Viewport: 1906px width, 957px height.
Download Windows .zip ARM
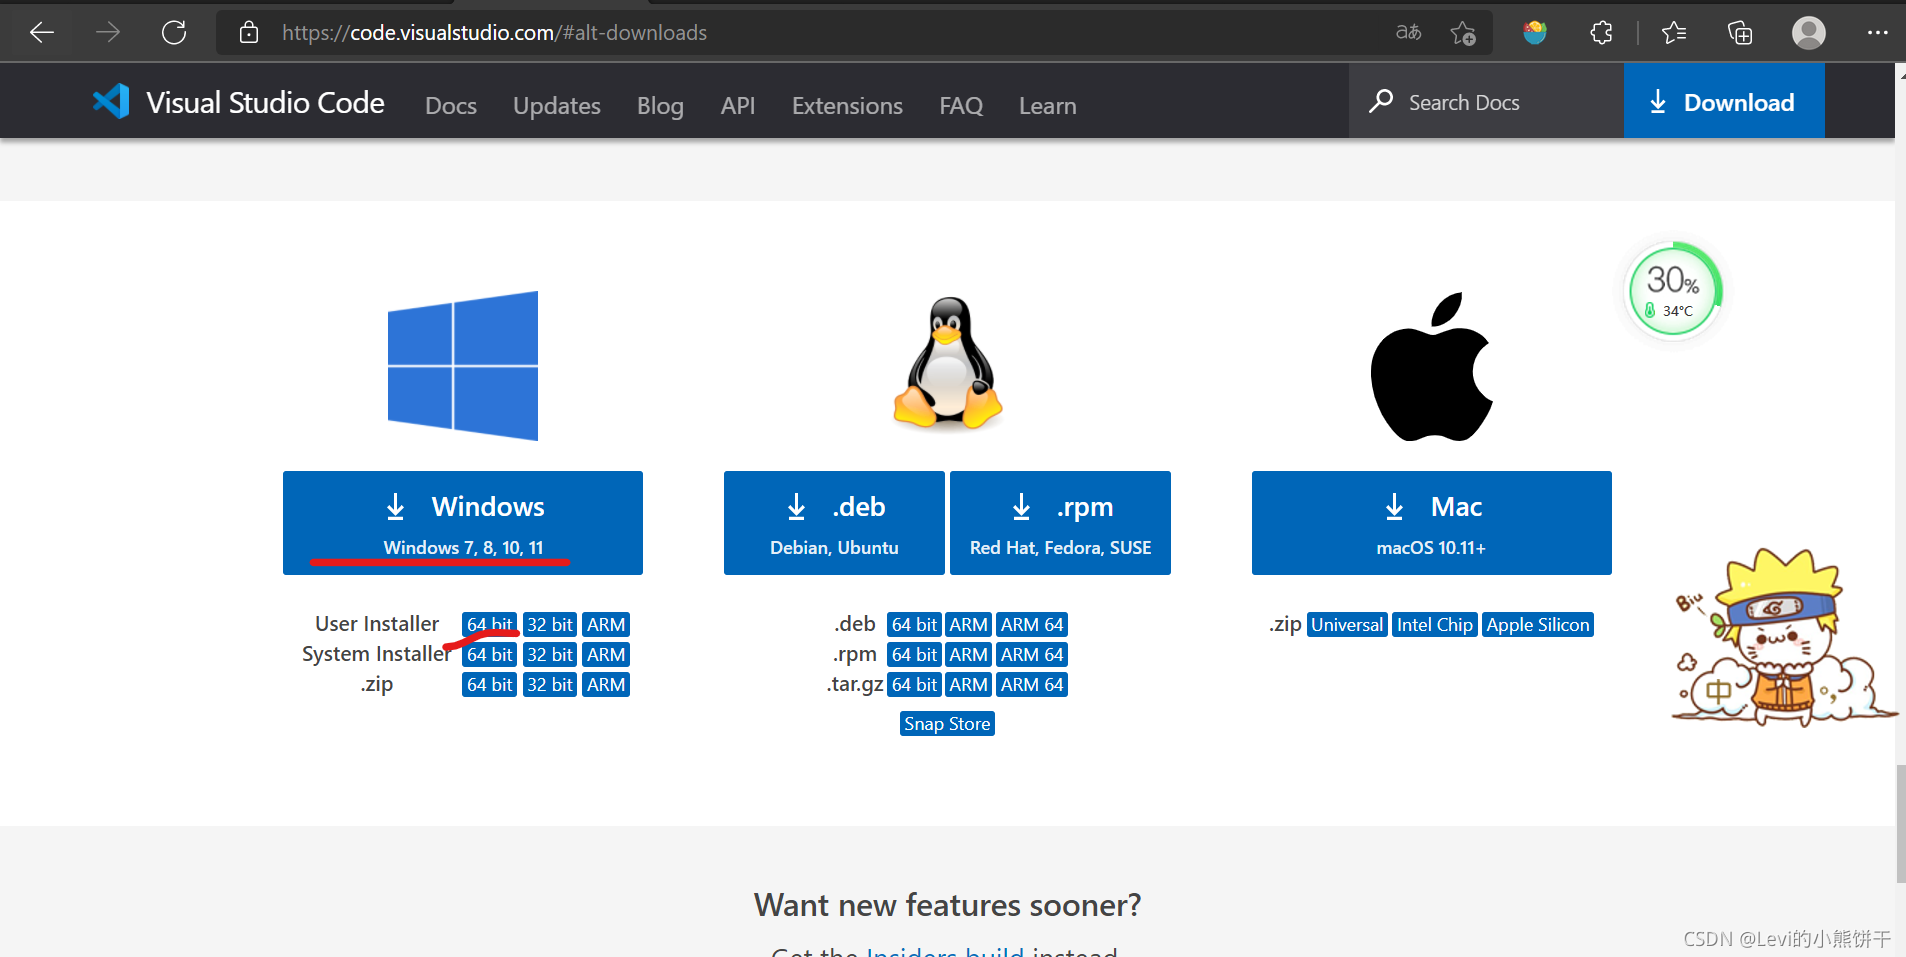coord(606,685)
